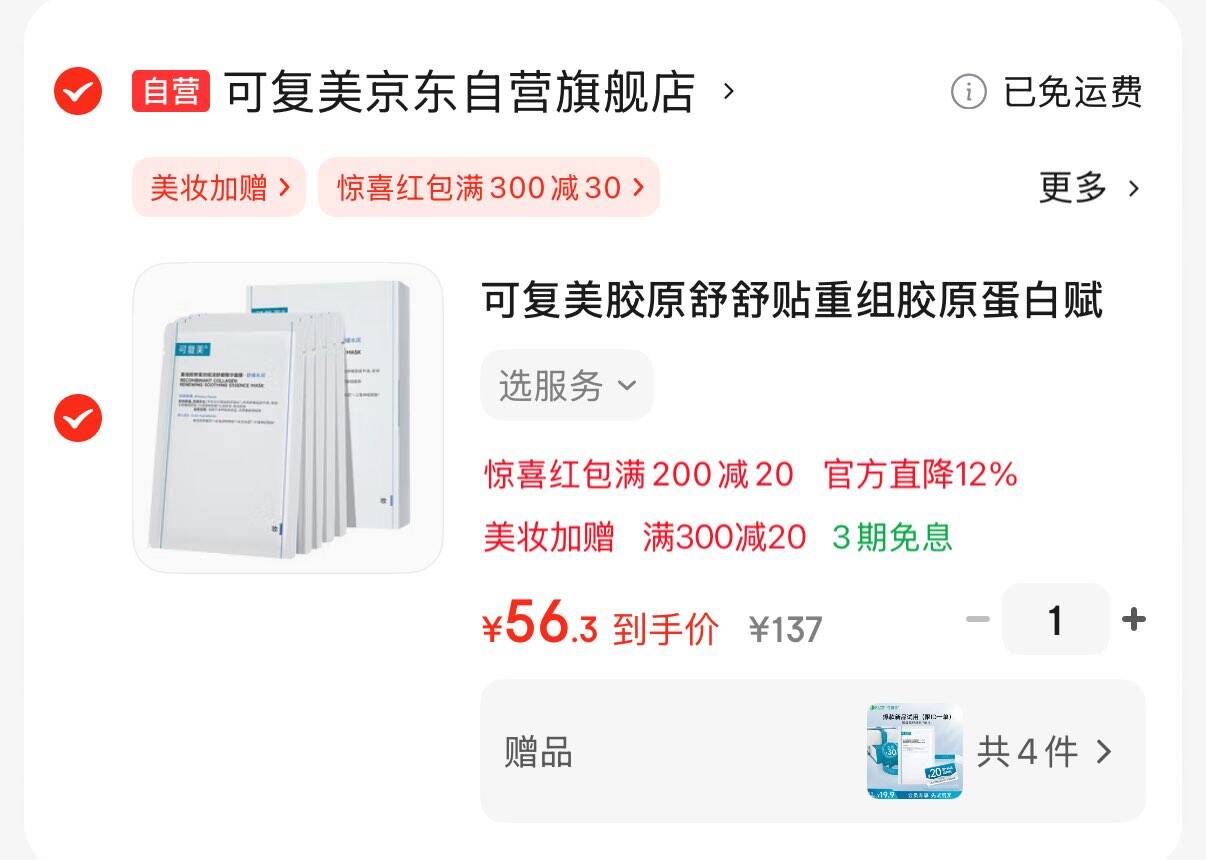Tap the arrow next to 更多
The image size is (1206, 860).
coord(1133,188)
